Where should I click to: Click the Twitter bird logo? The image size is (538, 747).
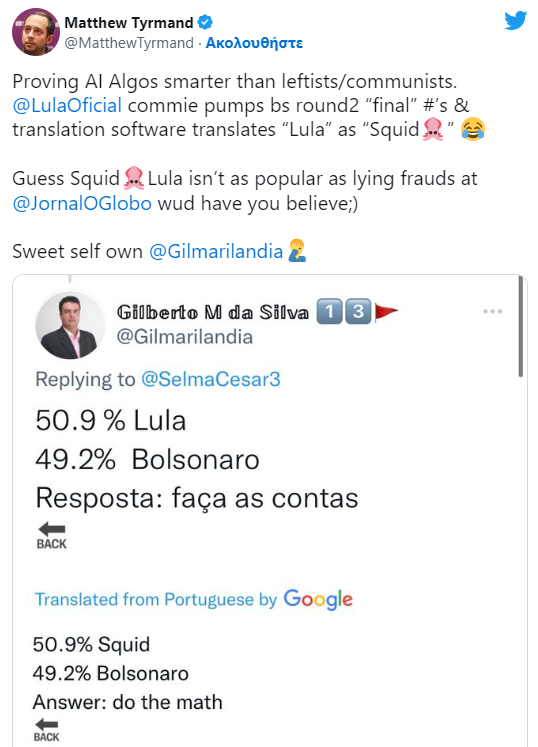click(516, 20)
